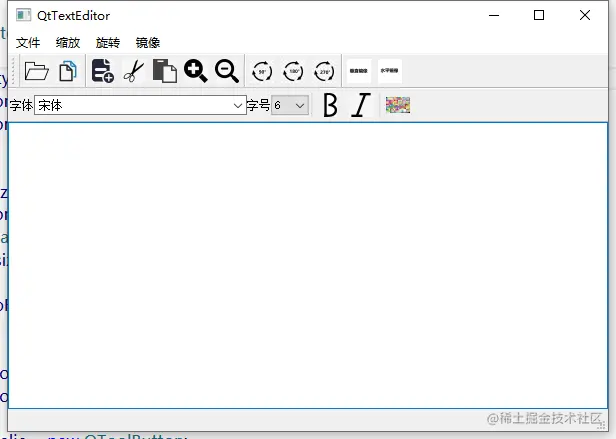Image resolution: width=616 pixels, height=439 pixels.
Task: Rotate by 270 degrees icon
Action: pos(324,72)
